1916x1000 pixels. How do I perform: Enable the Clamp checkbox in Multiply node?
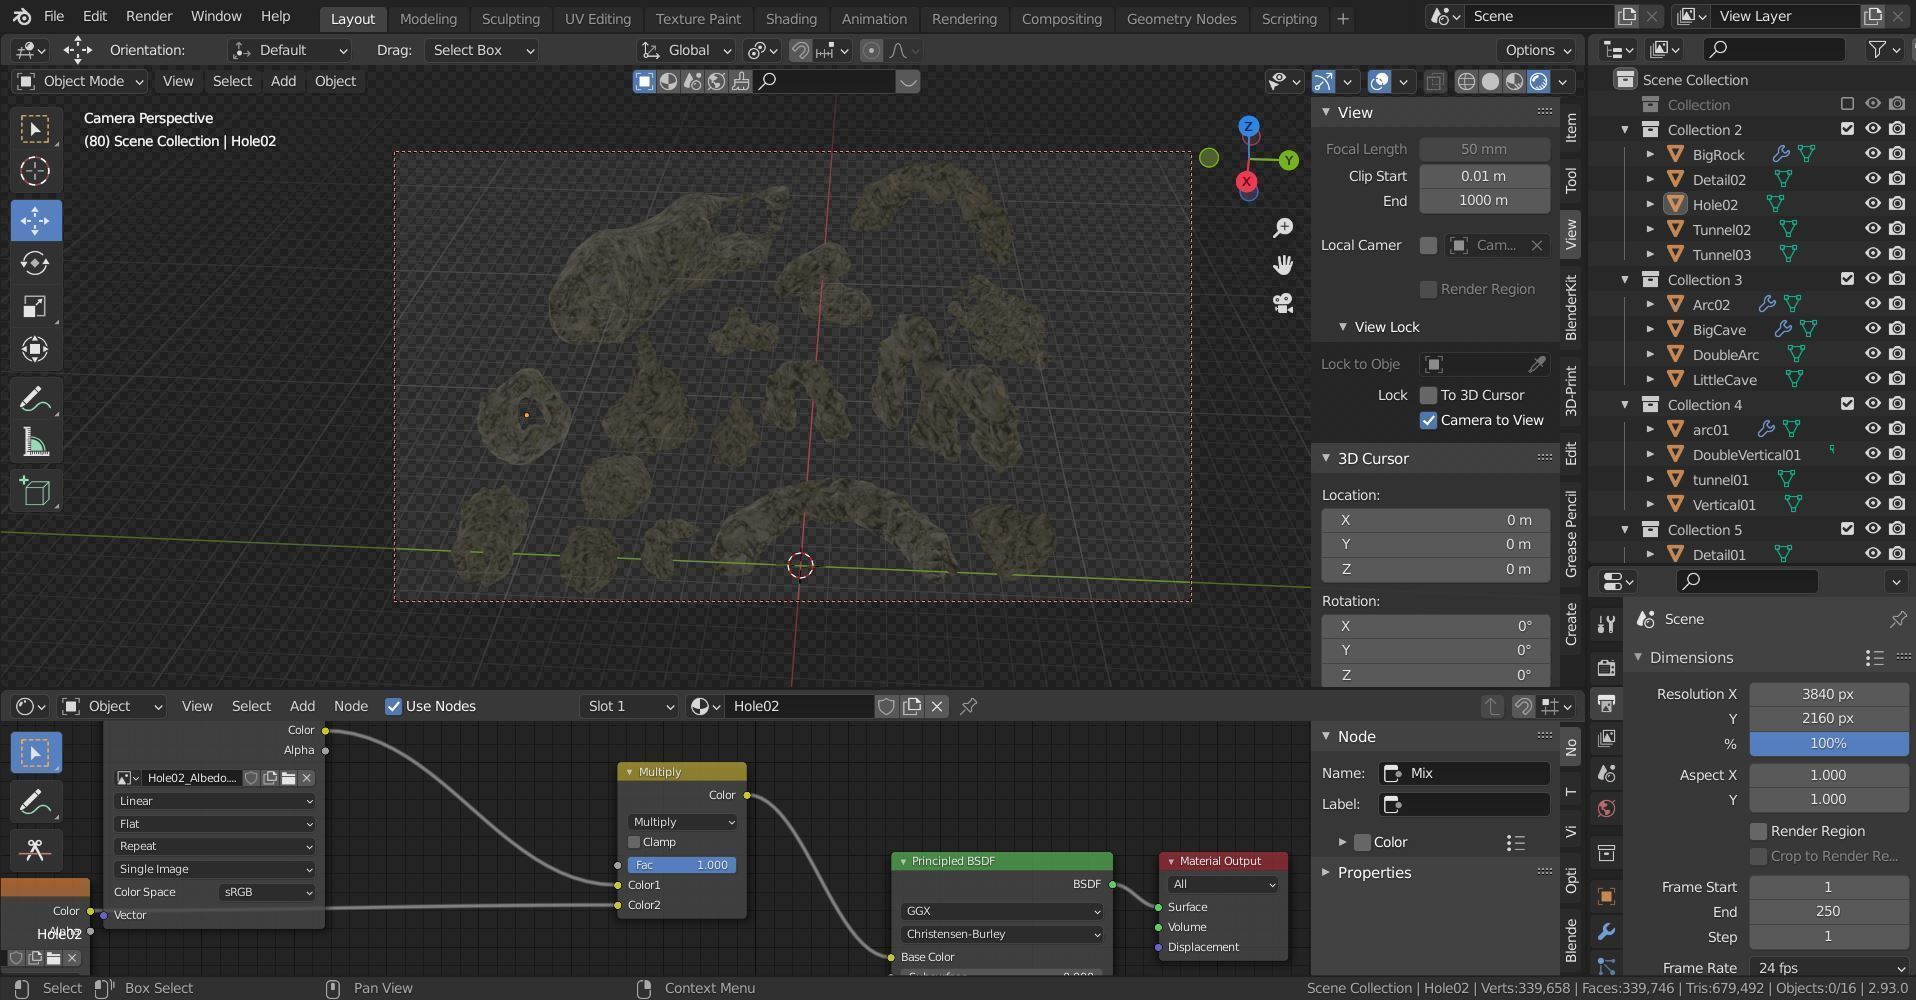(634, 842)
